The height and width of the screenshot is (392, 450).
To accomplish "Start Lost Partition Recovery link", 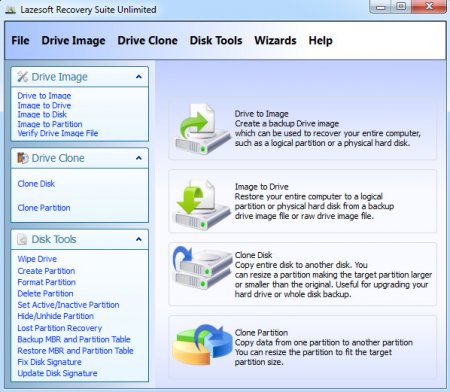I will point(60,328).
